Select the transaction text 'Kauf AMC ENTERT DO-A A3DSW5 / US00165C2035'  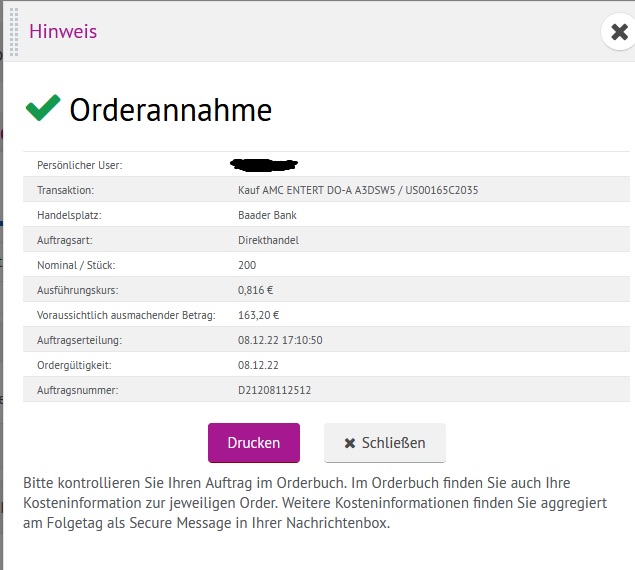point(358,190)
